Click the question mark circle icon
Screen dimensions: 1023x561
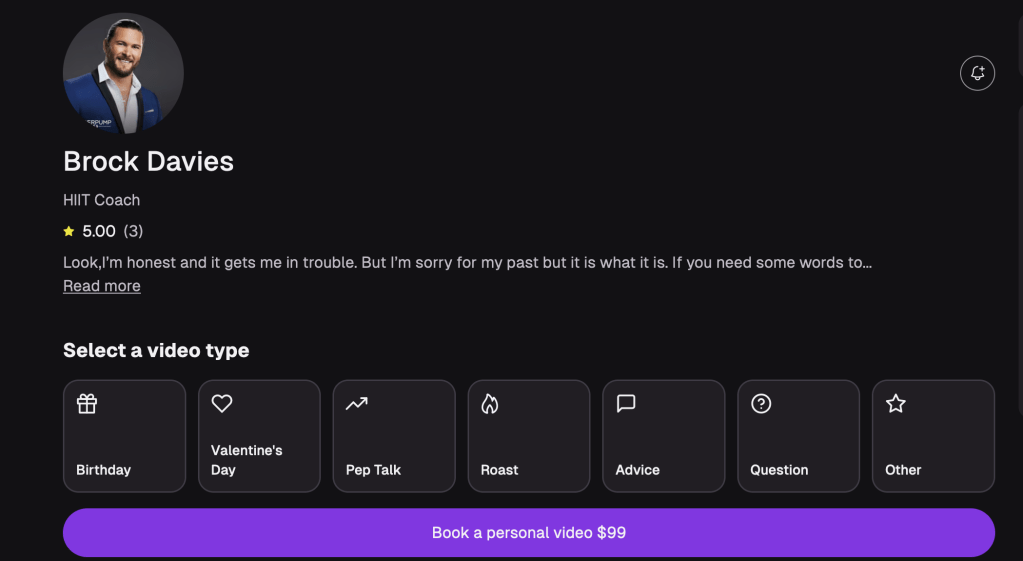pyautogui.click(x=761, y=404)
